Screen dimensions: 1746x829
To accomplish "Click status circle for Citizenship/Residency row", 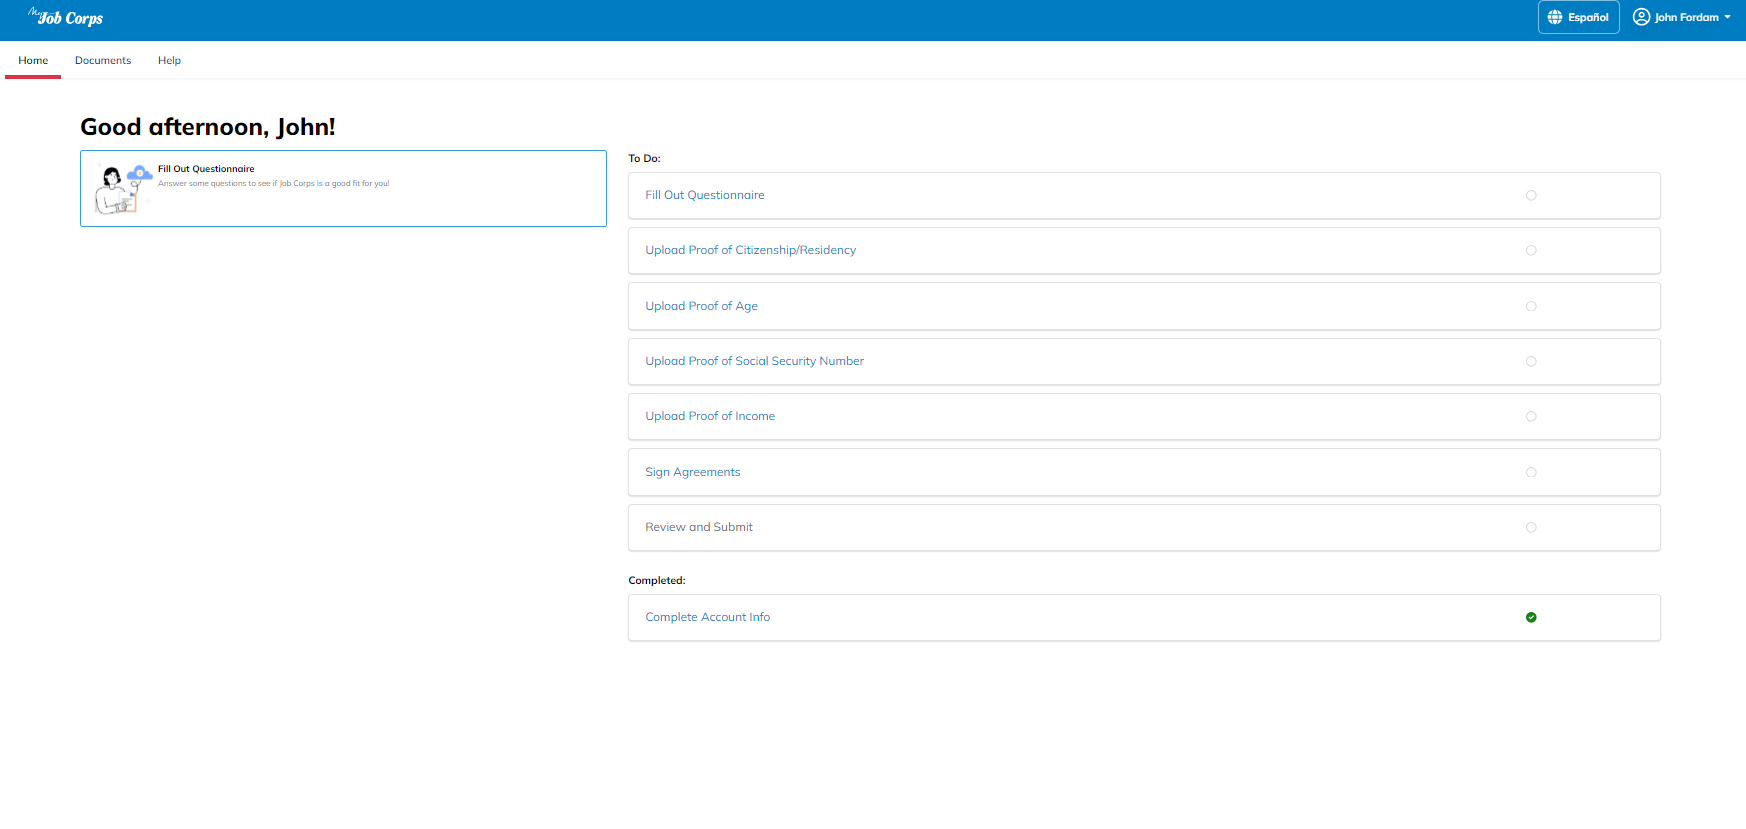I will click(x=1531, y=251).
